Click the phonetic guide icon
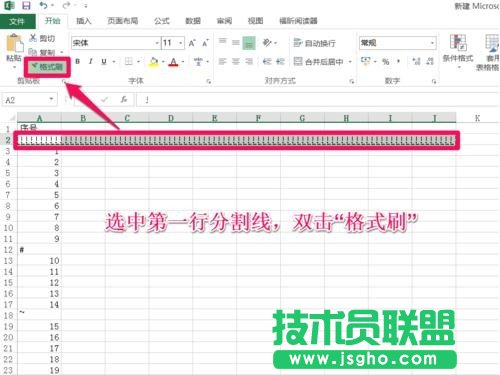Image resolution: width=500 pixels, height=375 pixels. [198, 61]
